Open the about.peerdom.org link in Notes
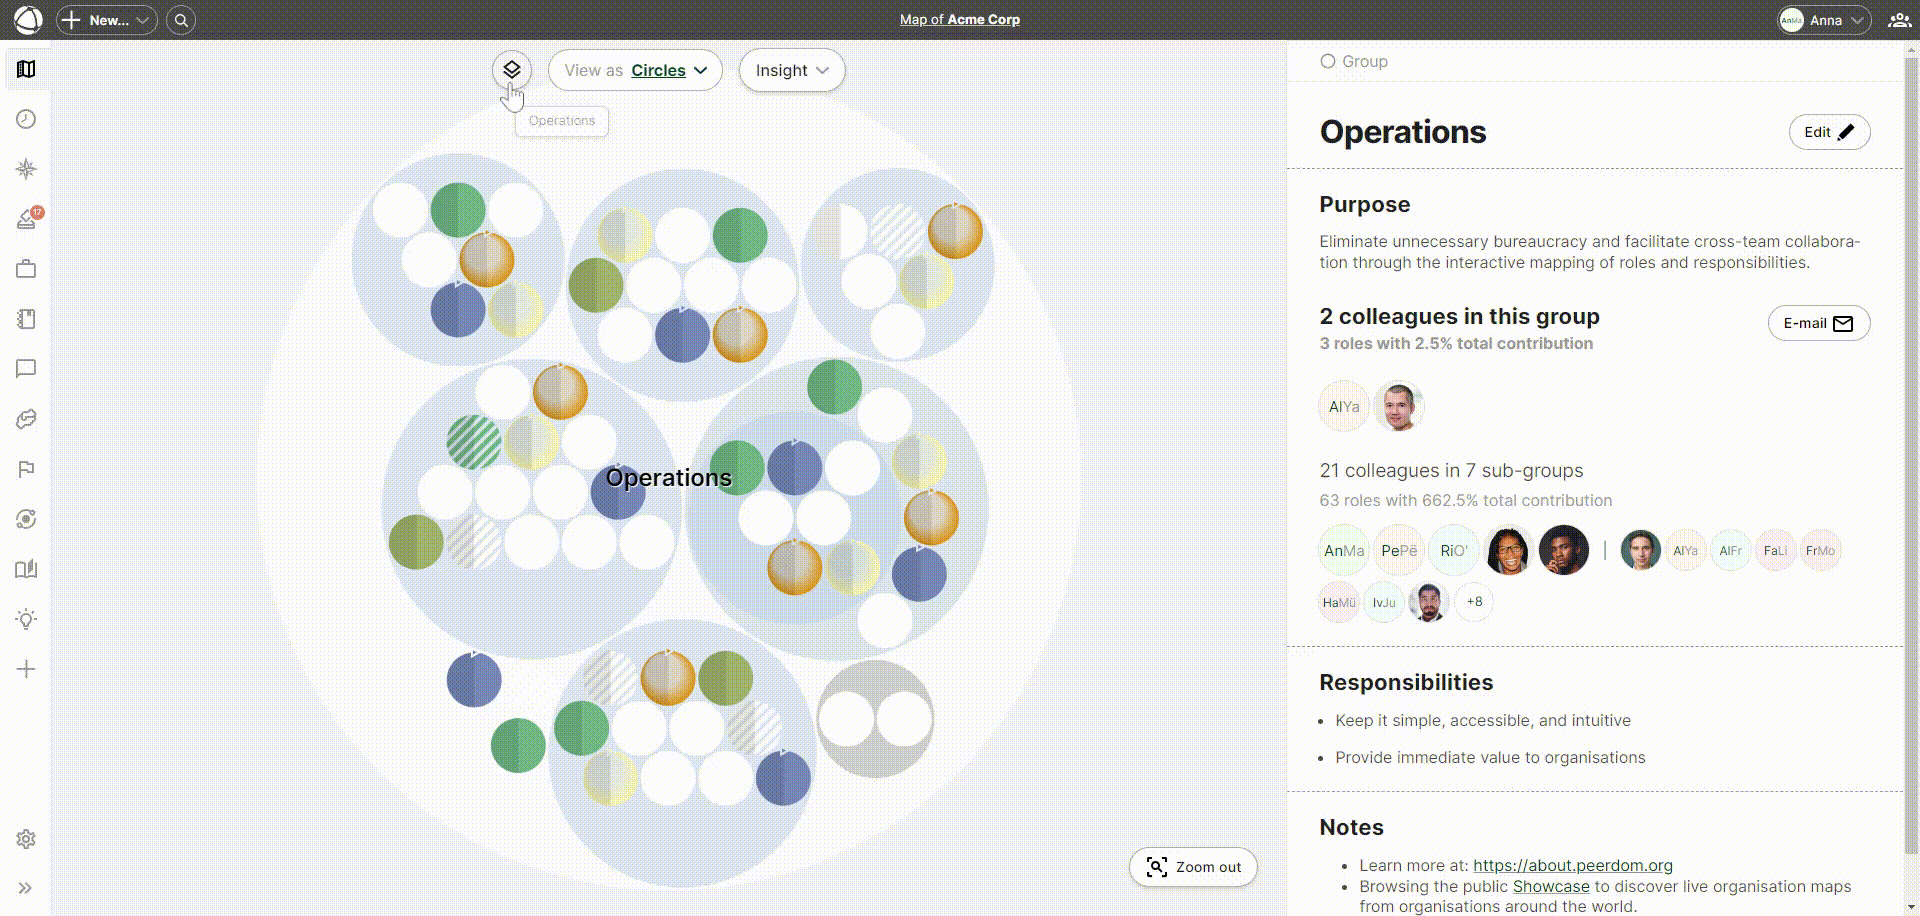The height and width of the screenshot is (916, 1920). [1572, 865]
